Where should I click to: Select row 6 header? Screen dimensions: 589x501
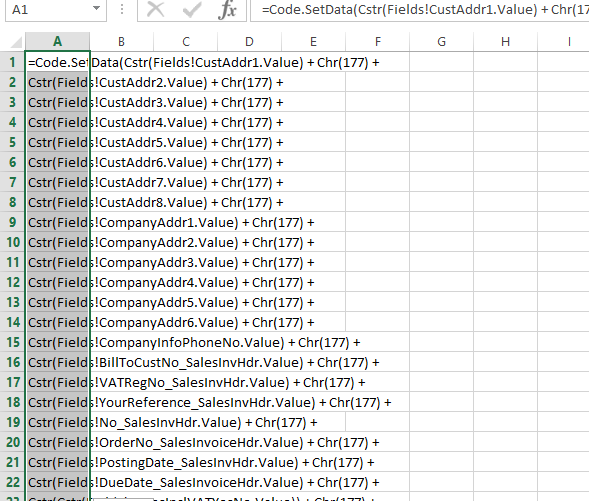pyautogui.click(x=12, y=162)
